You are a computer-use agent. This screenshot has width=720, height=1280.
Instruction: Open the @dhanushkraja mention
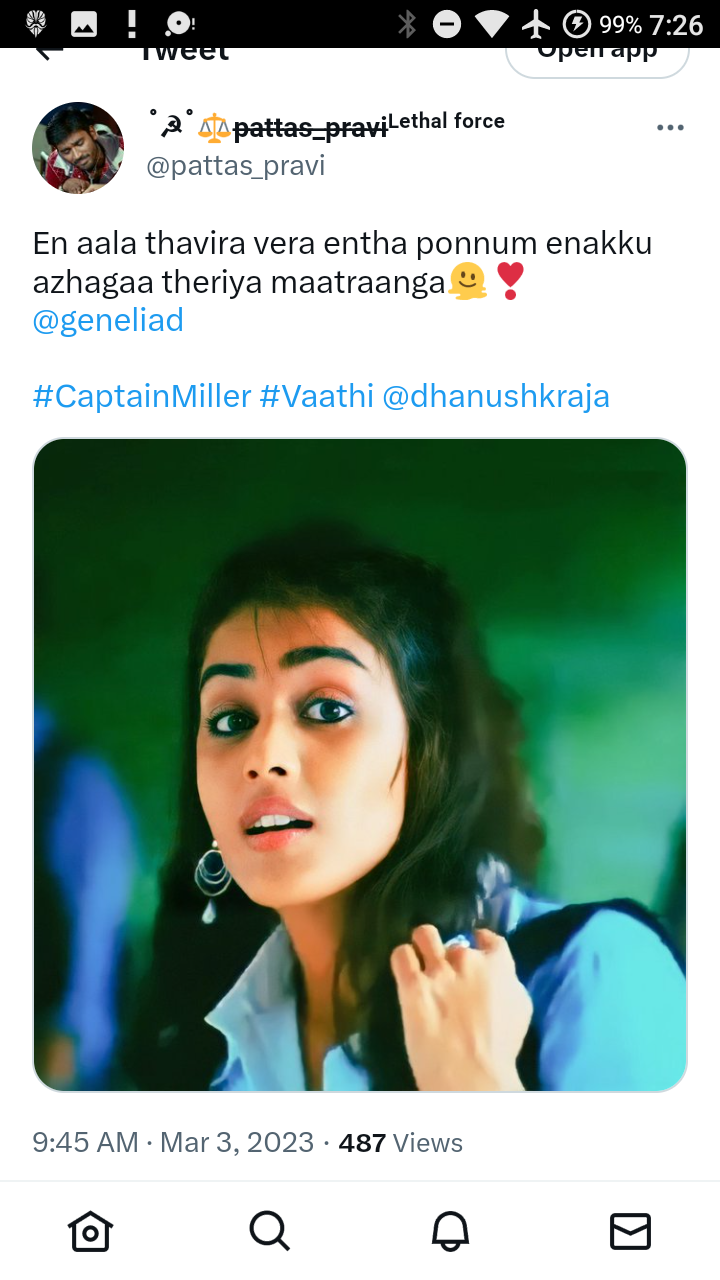pos(496,397)
